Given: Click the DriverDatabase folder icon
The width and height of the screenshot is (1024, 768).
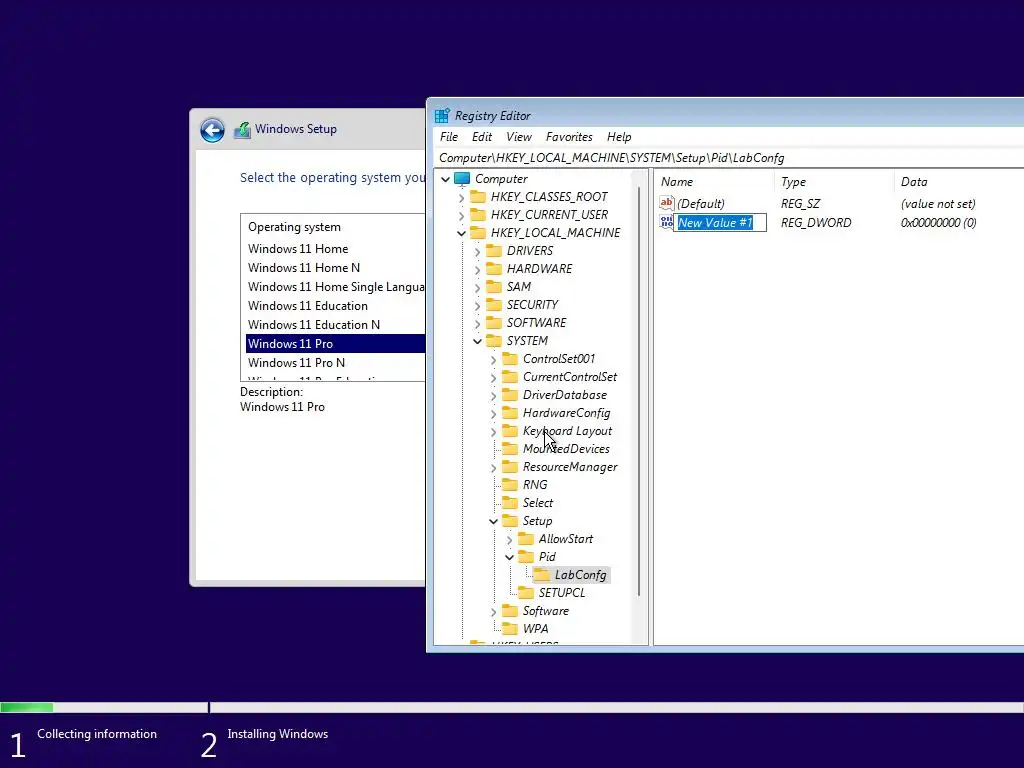Looking at the screenshot, I should 510,394.
